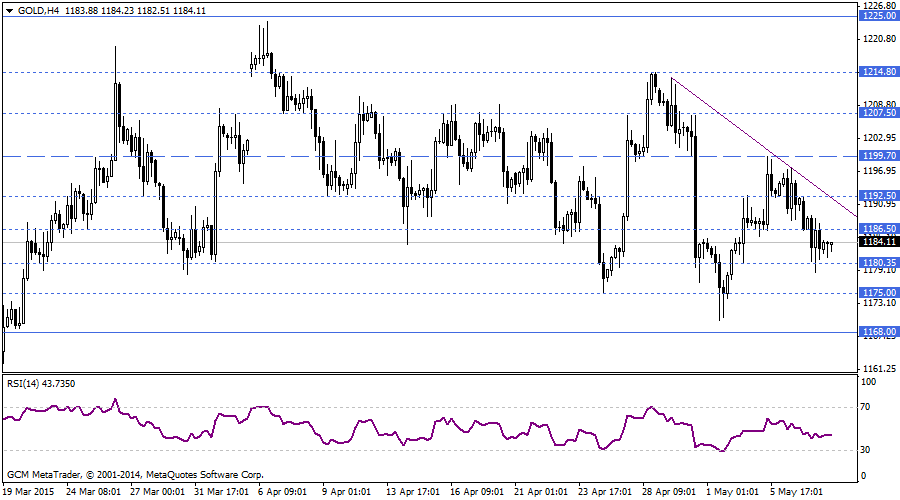Image resolution: width=900 pixels, height=500 pixels.
Task: Click the 1175.00 price level label
Action: point(879,293)
